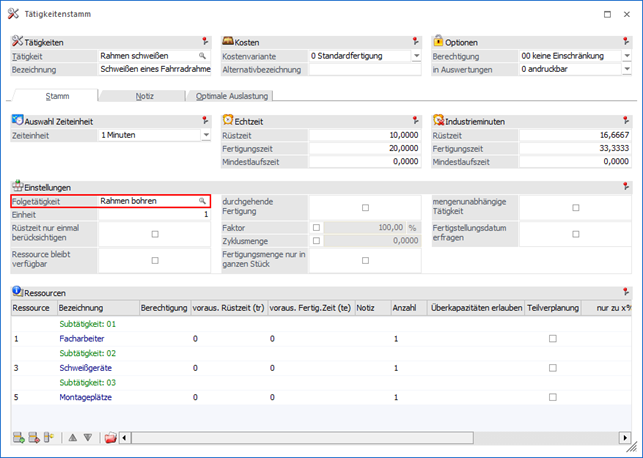Click the red folder icon in bottom toolbar

[110, 437]
